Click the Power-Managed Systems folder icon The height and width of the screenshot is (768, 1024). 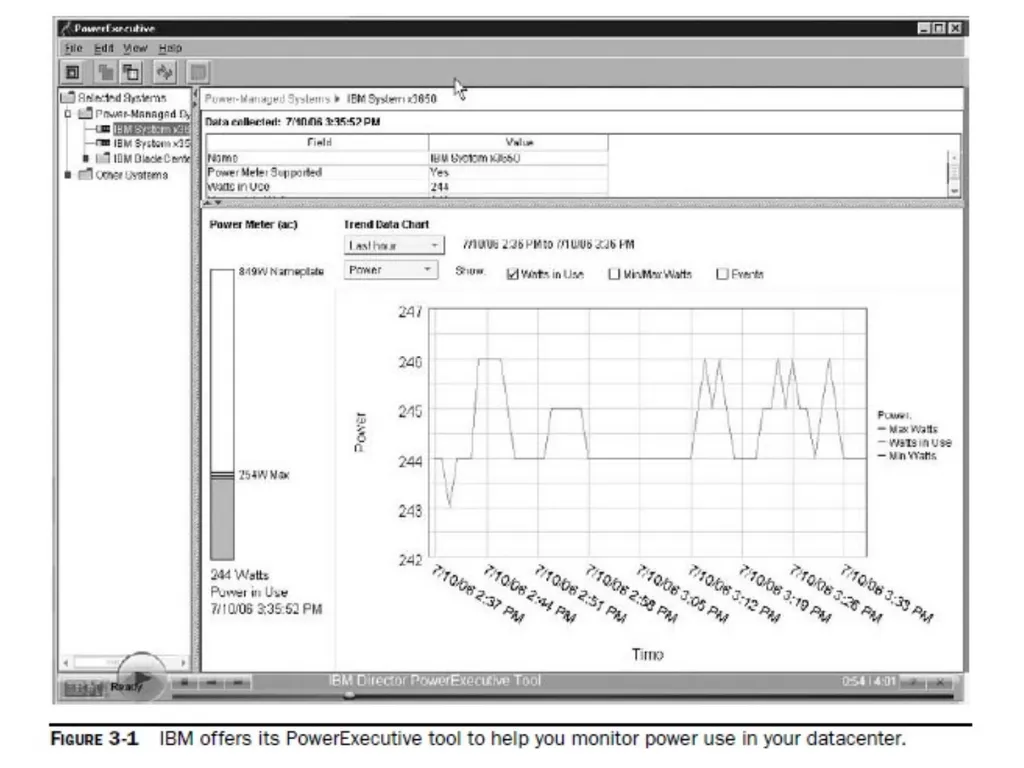click(x=86, y=114)
